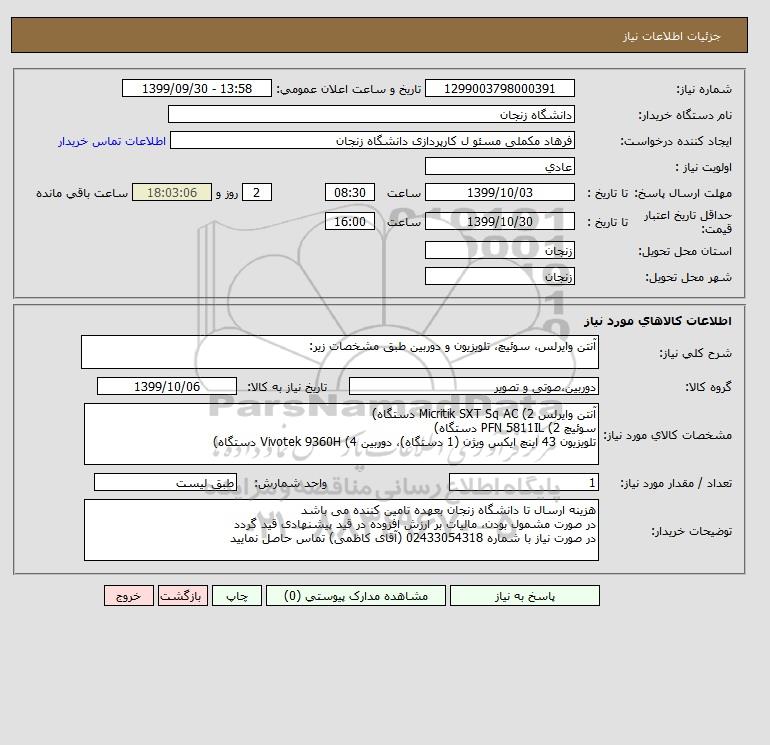The height and width of the screenshot is (745, 770).
Task: Click the خروج exit button
Action: point(129,596)
